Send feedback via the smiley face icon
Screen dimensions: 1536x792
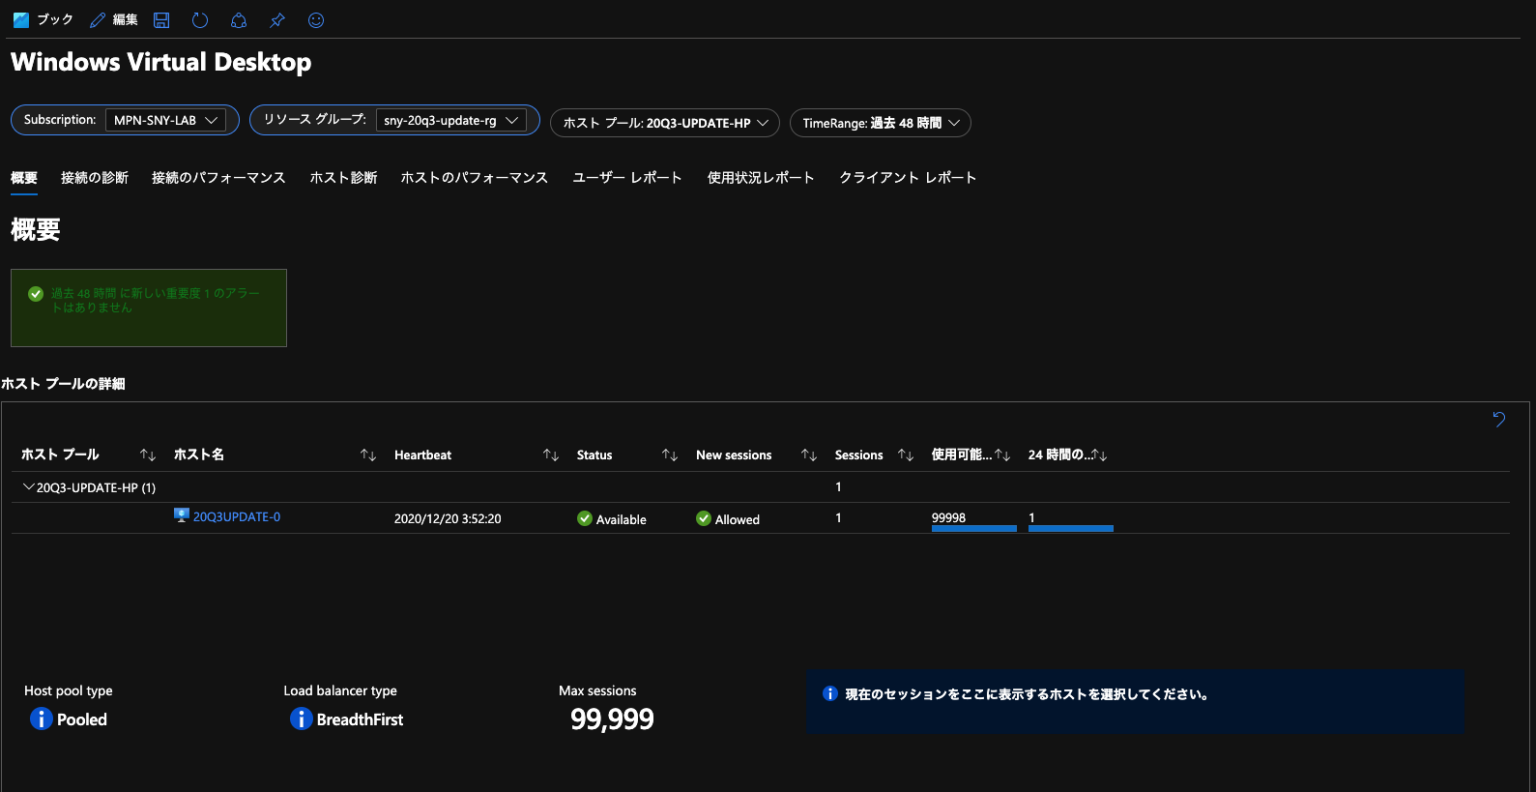[315, 20]
